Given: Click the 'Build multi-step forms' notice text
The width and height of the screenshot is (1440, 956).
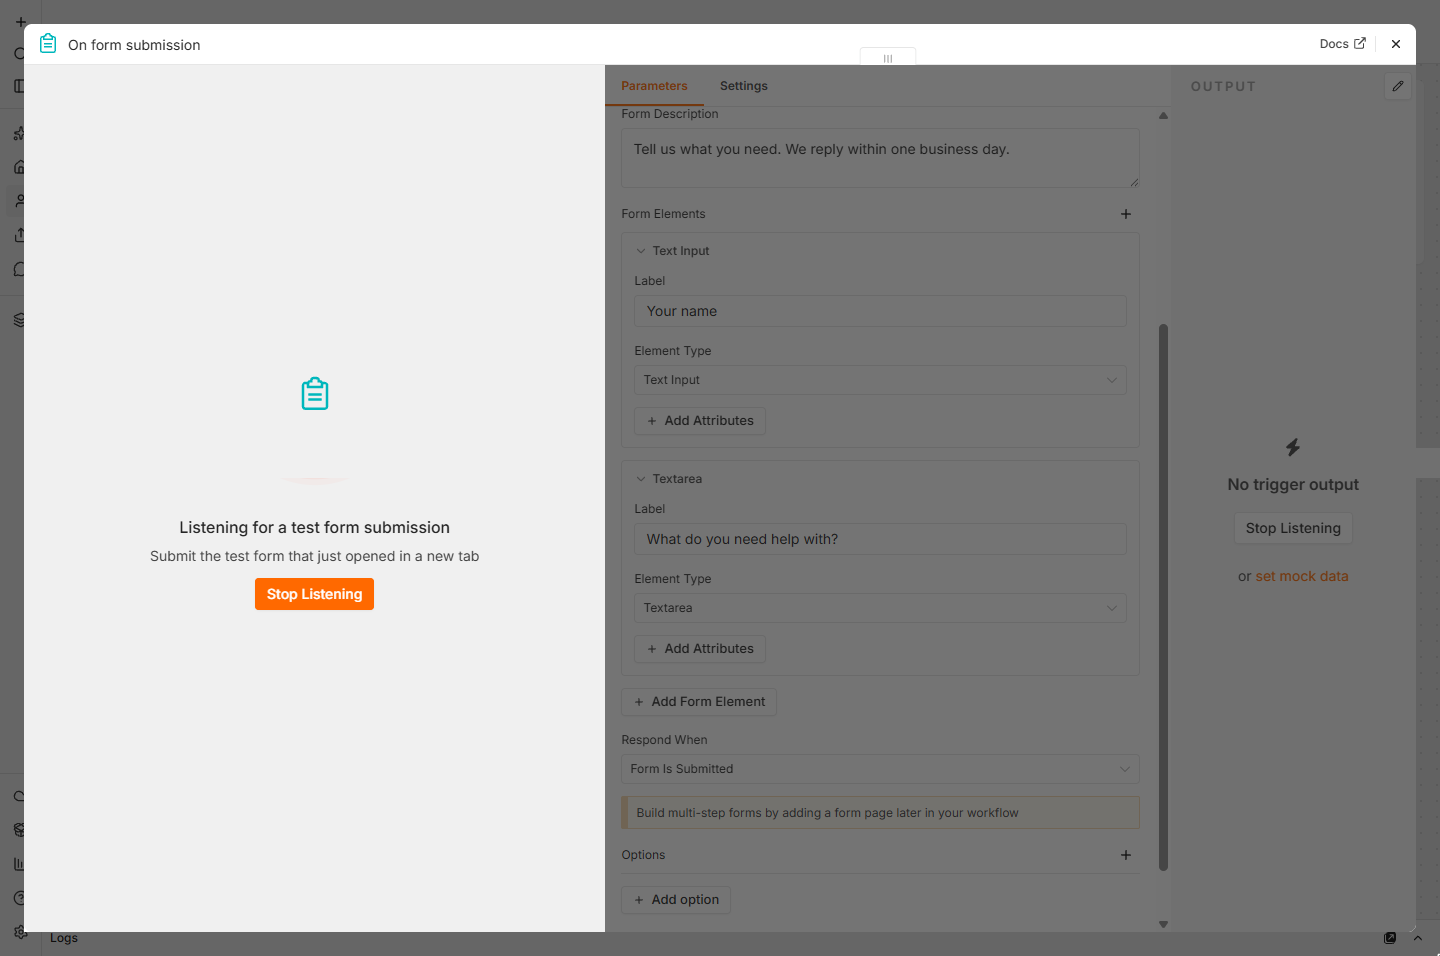Looking at the screenshot, I should [x=827, y=813].
